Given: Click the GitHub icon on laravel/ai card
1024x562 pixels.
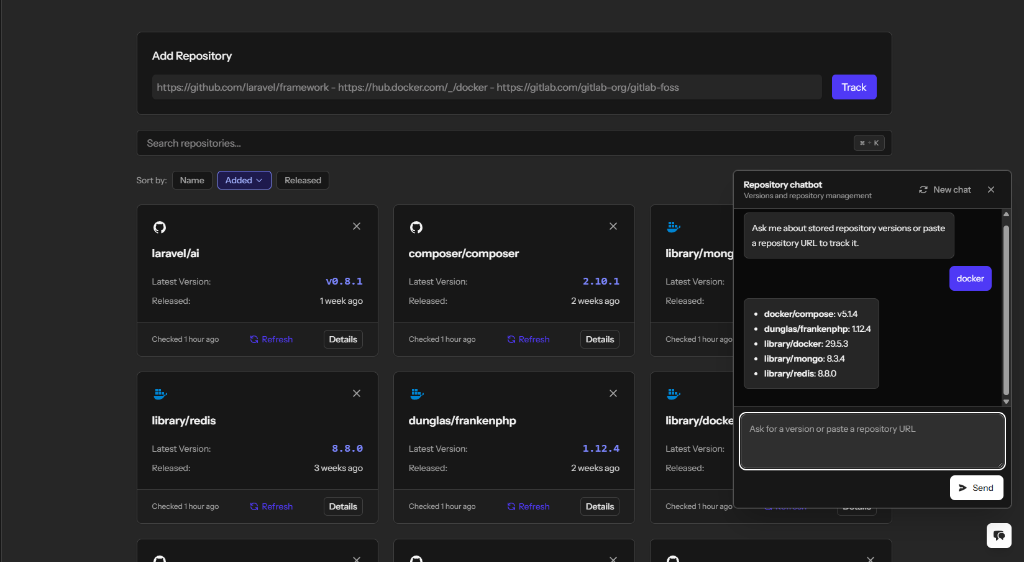Looking at the screenshot, I should (x=159, y=227).
